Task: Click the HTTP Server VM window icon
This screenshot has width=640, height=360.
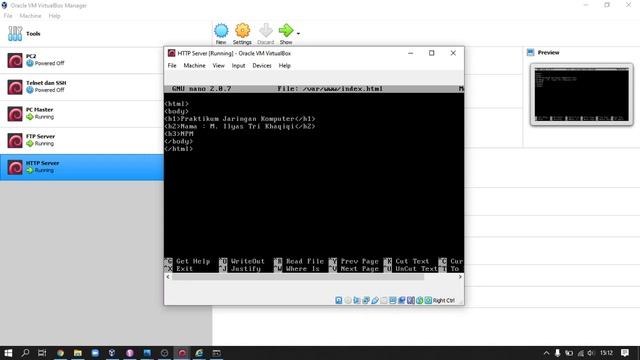Action: 171,53
